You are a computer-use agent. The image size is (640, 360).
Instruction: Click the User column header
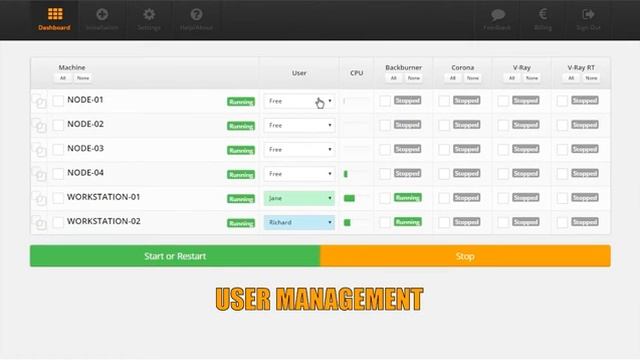(x=299, y=73)
